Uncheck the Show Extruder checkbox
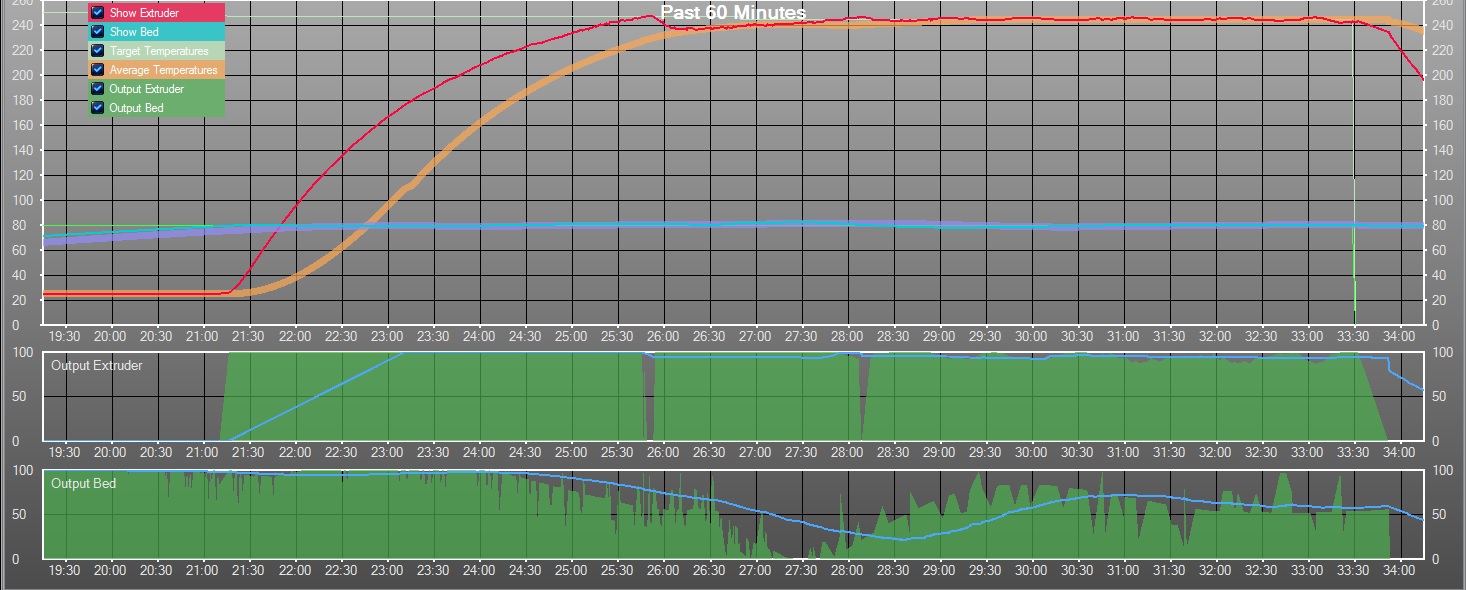Screen dimensions: 1466x590 pyautogui.click(x=97, y=13)
